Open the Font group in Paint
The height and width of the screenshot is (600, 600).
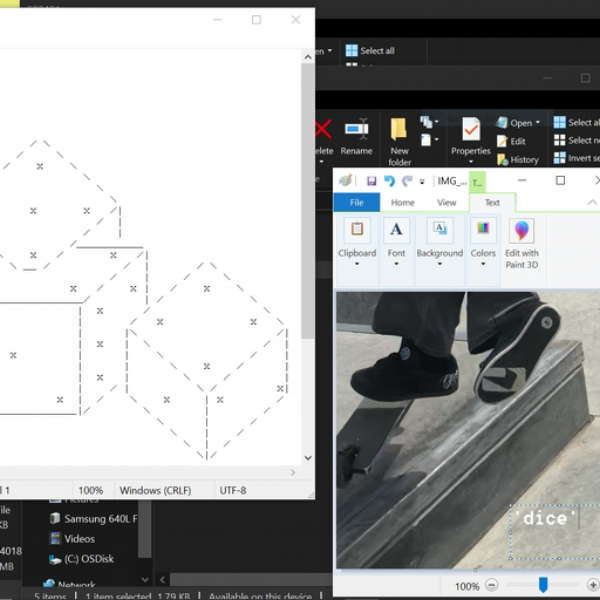[x=396, y=243]
